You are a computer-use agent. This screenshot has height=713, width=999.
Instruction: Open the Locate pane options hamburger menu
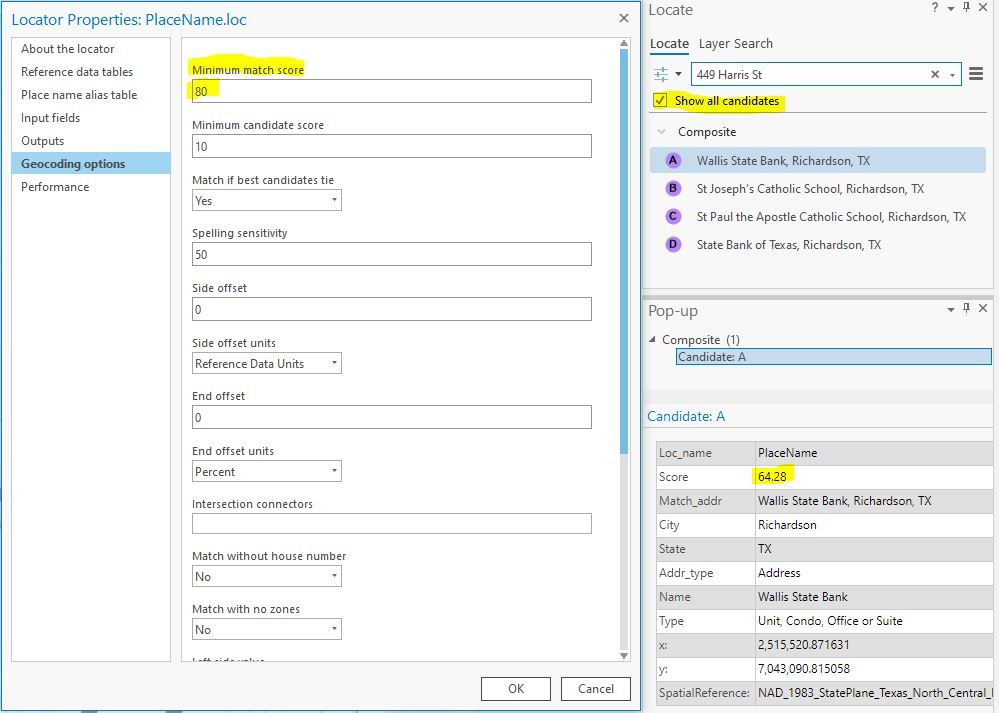(x=975, y=74)
